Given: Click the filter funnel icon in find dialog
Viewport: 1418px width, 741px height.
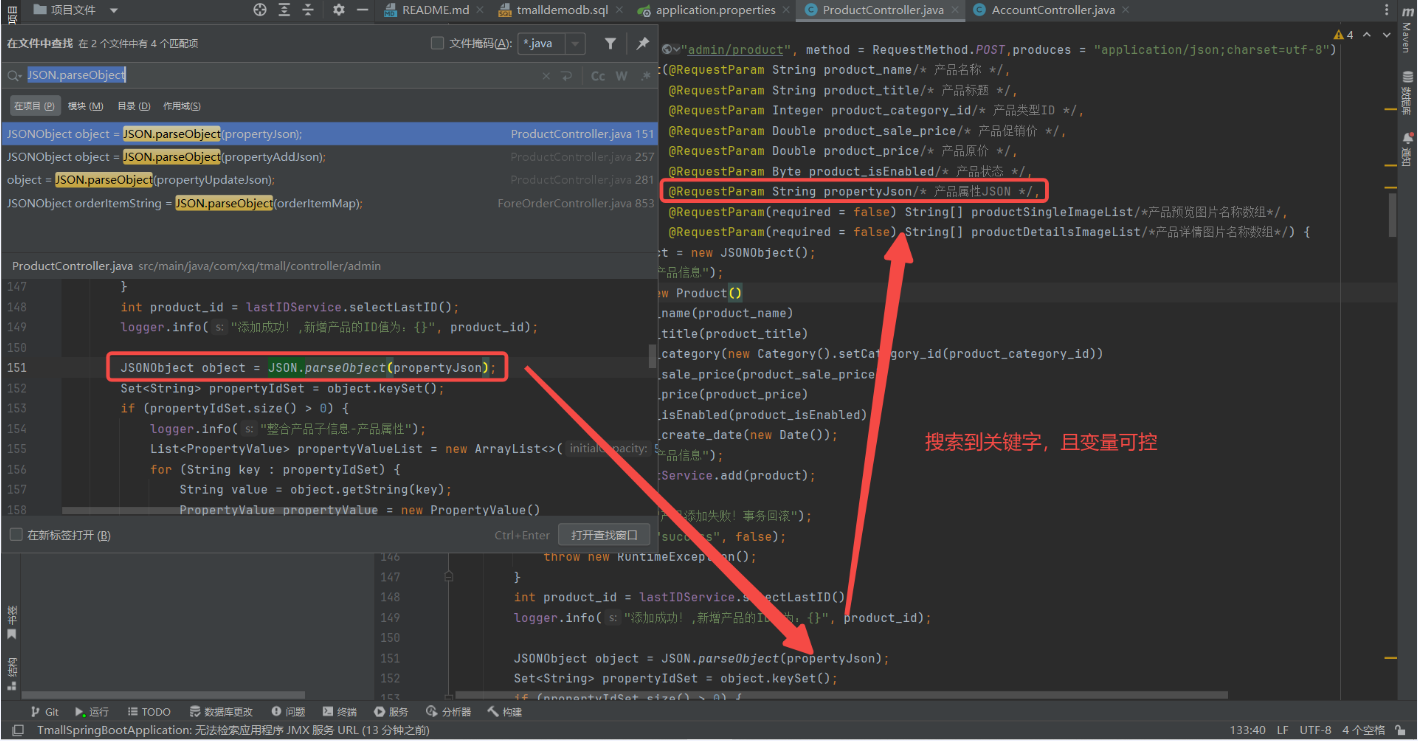Looking at the screenshot, I should pyautogui.click(x=610, y=43).
